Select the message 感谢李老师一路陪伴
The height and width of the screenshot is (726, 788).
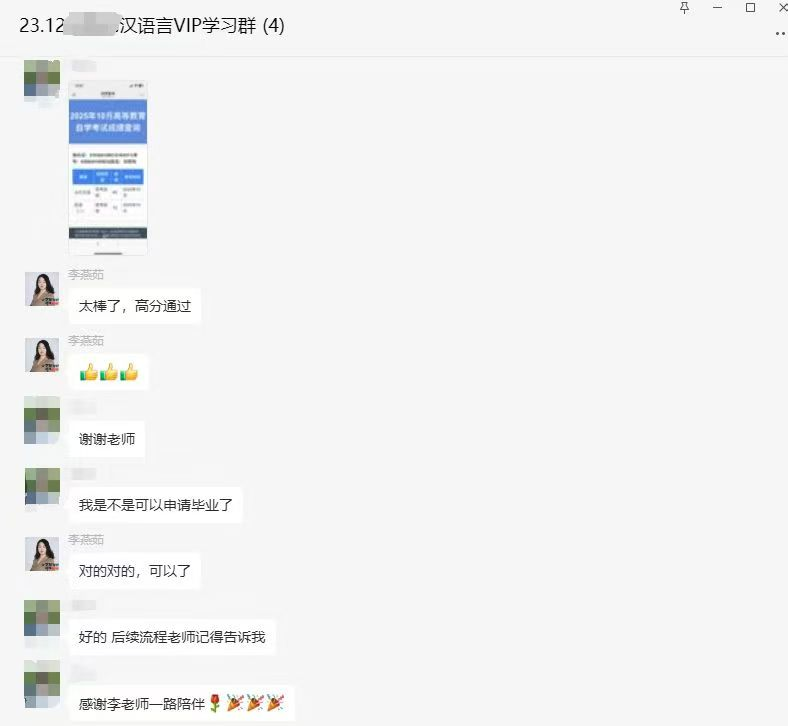[x=182, y=703]
